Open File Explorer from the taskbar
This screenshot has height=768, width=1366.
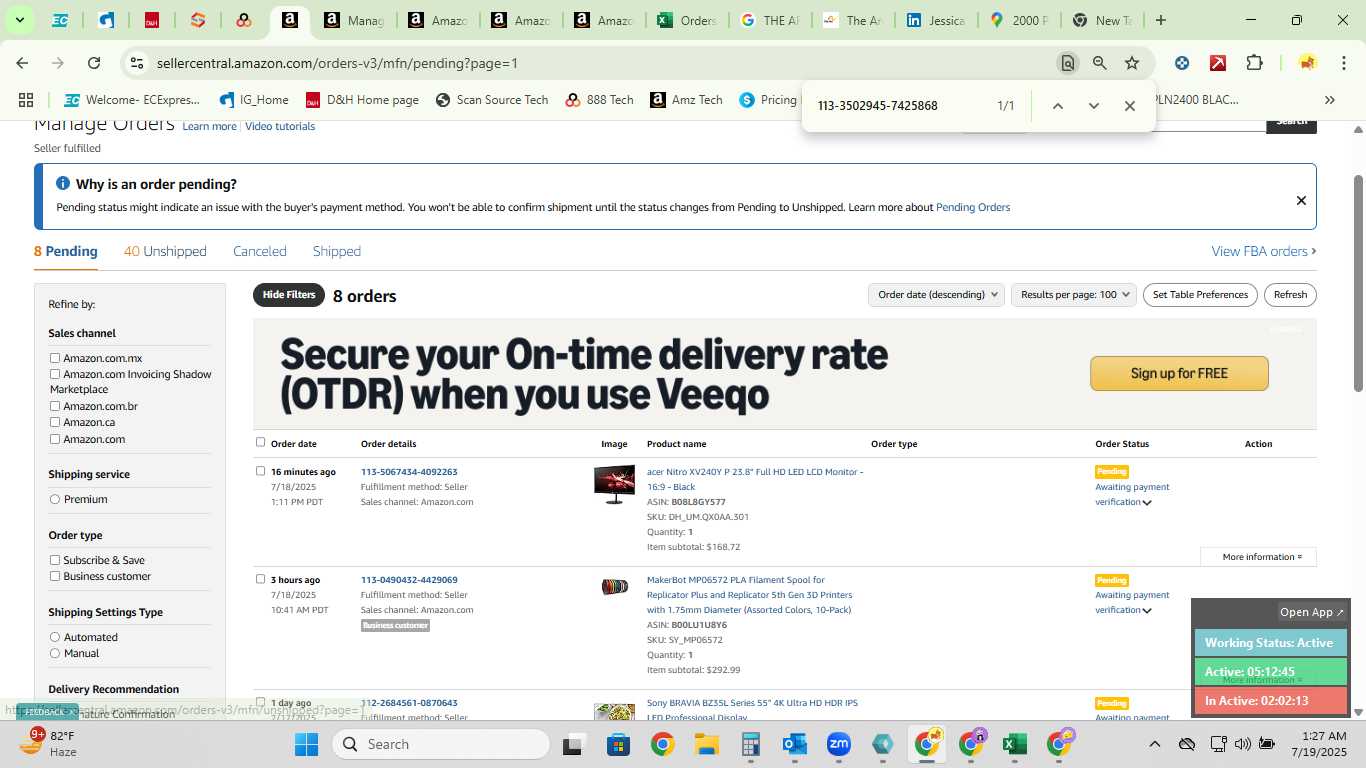click(x=706, y=744)
